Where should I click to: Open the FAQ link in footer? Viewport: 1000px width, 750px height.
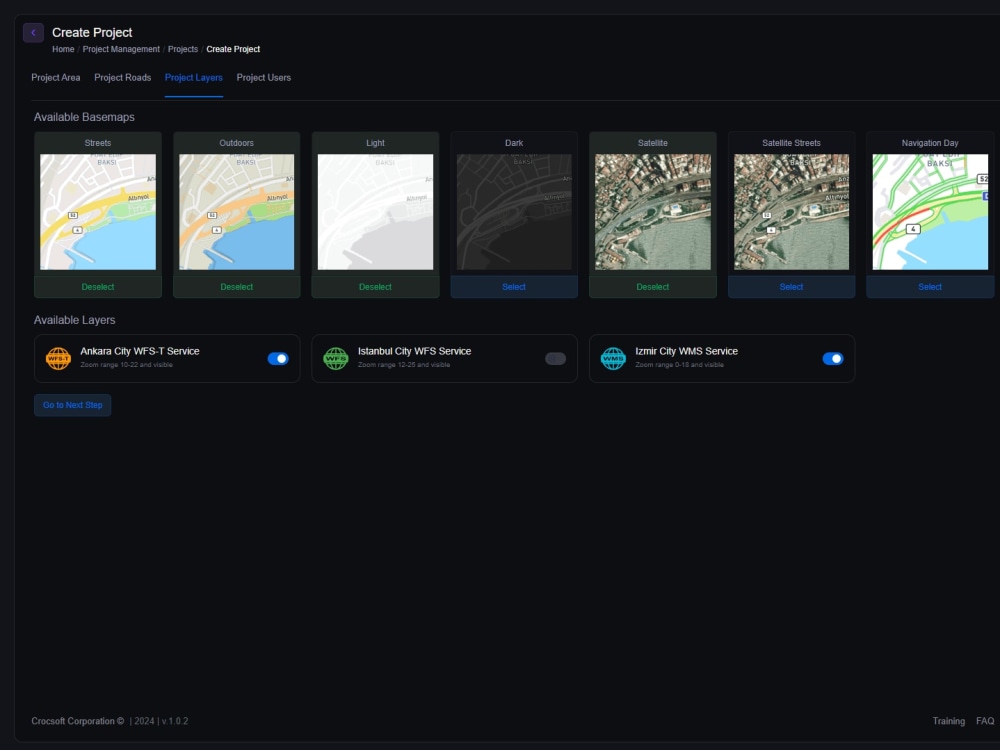[x=985, y=721]
